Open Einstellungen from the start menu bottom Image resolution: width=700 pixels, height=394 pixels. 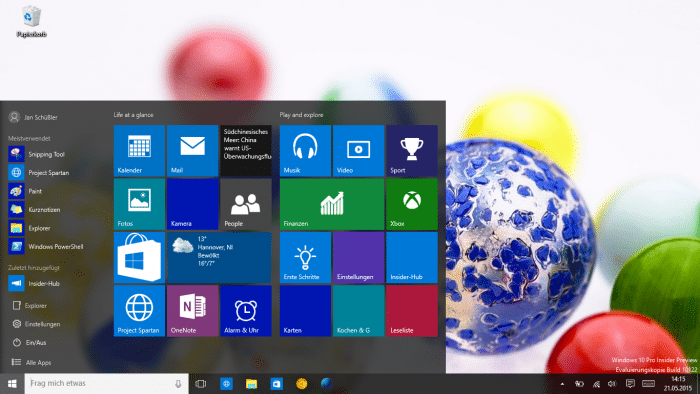(x=36, y=324)
